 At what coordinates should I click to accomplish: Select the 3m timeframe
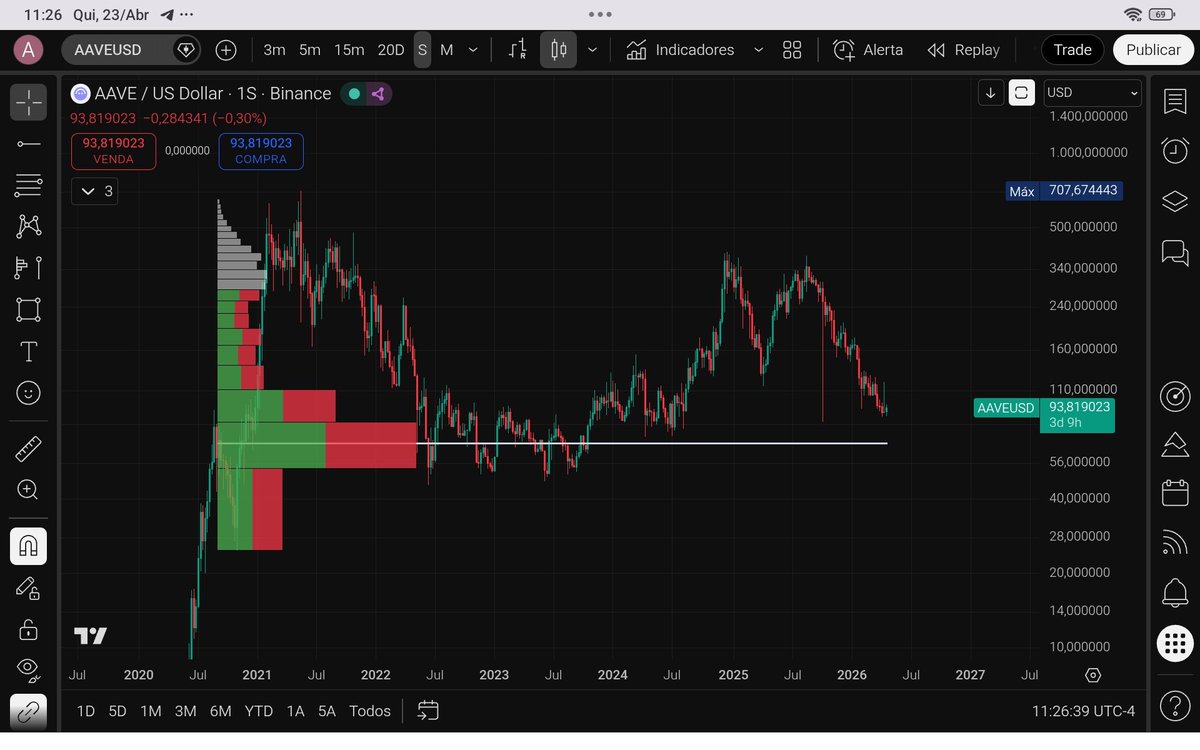click(x=274, y=50)
